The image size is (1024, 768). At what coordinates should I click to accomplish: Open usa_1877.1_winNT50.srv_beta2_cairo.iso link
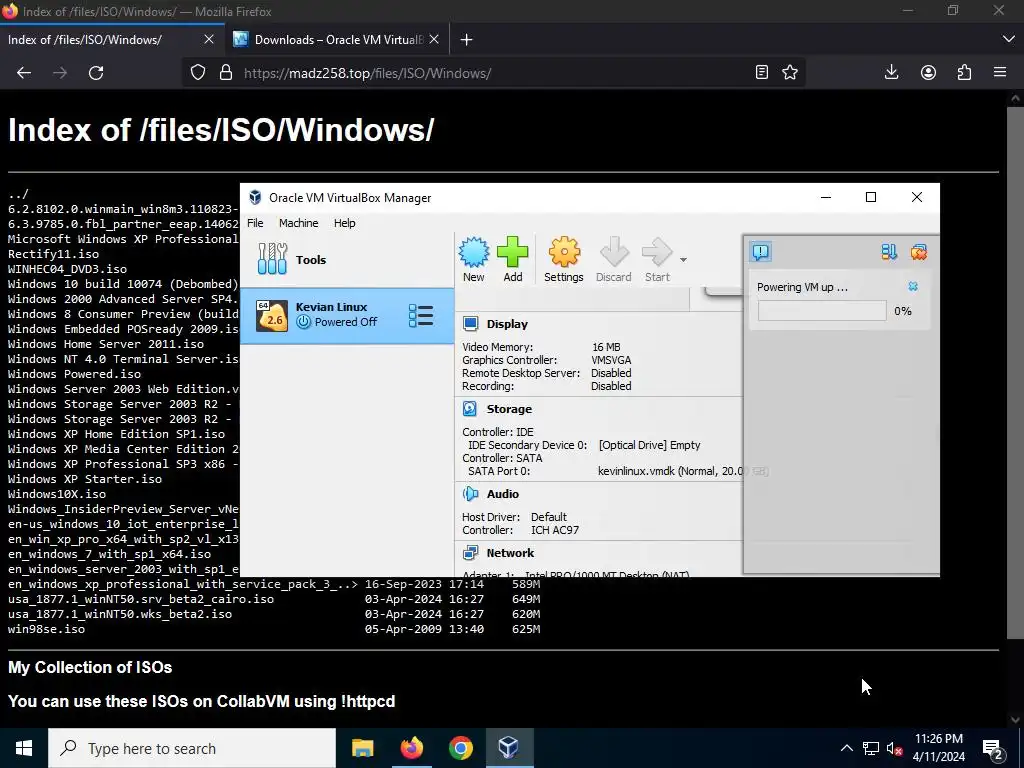pyautogui.click(x=141, y=600)
